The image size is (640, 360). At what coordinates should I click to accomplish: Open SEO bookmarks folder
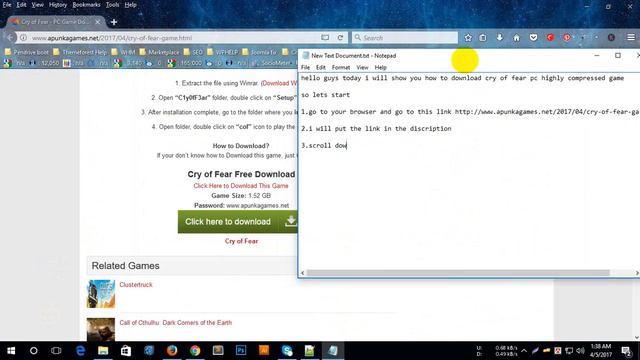click(x=193, y=52)
